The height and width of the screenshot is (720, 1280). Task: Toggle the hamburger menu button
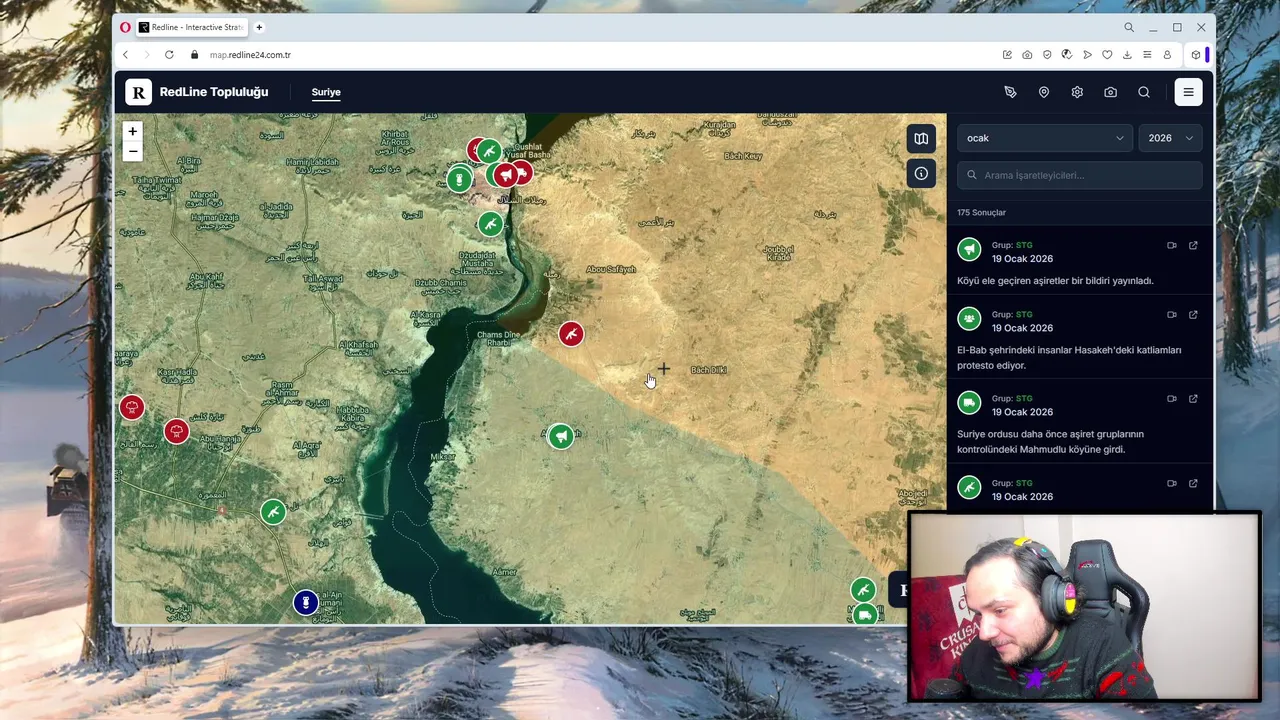tap(1188, 92)
